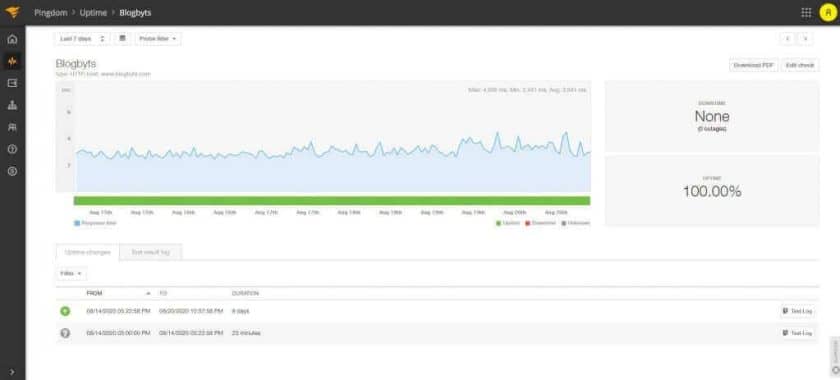Image resolution: width=840 pixels, height=380 pixels.
Task: Open the help question mark sidebar icon
Action: [x=12, y=149]
